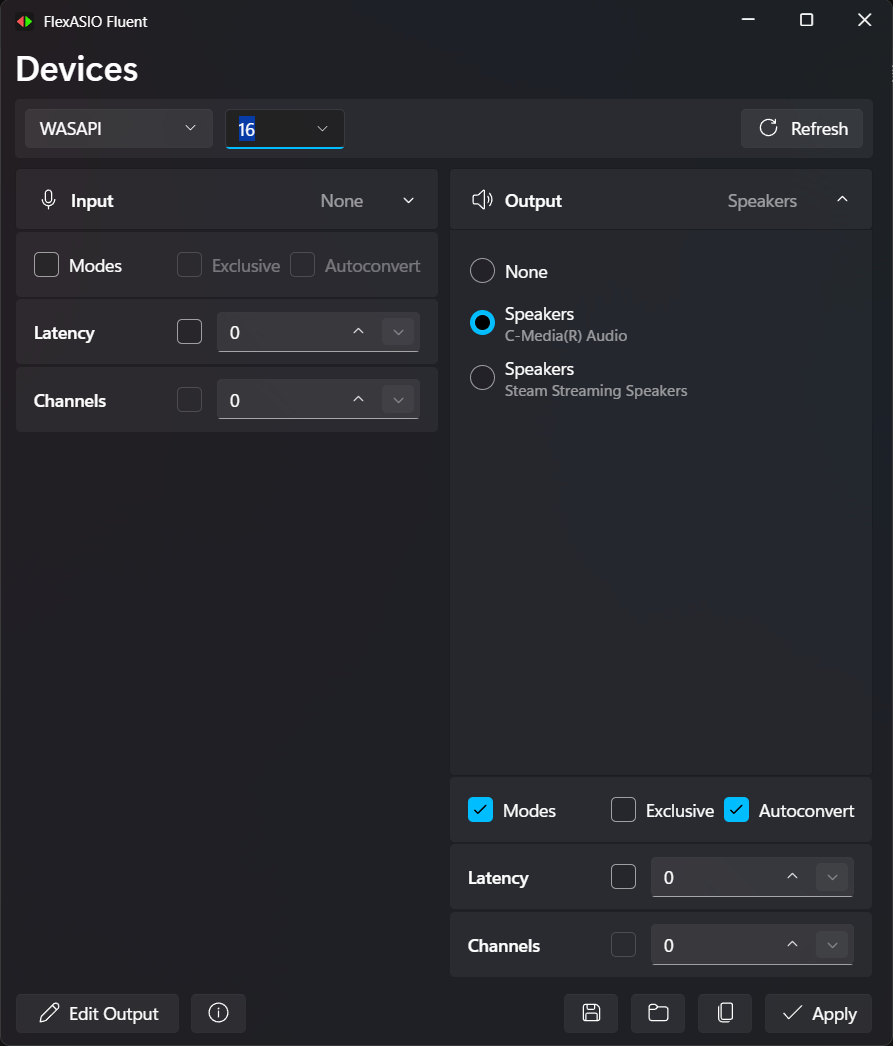Check the Output Exclusive checkbox
The width and height of the screenshot is (893, 1046).
[x=623, y=810]
